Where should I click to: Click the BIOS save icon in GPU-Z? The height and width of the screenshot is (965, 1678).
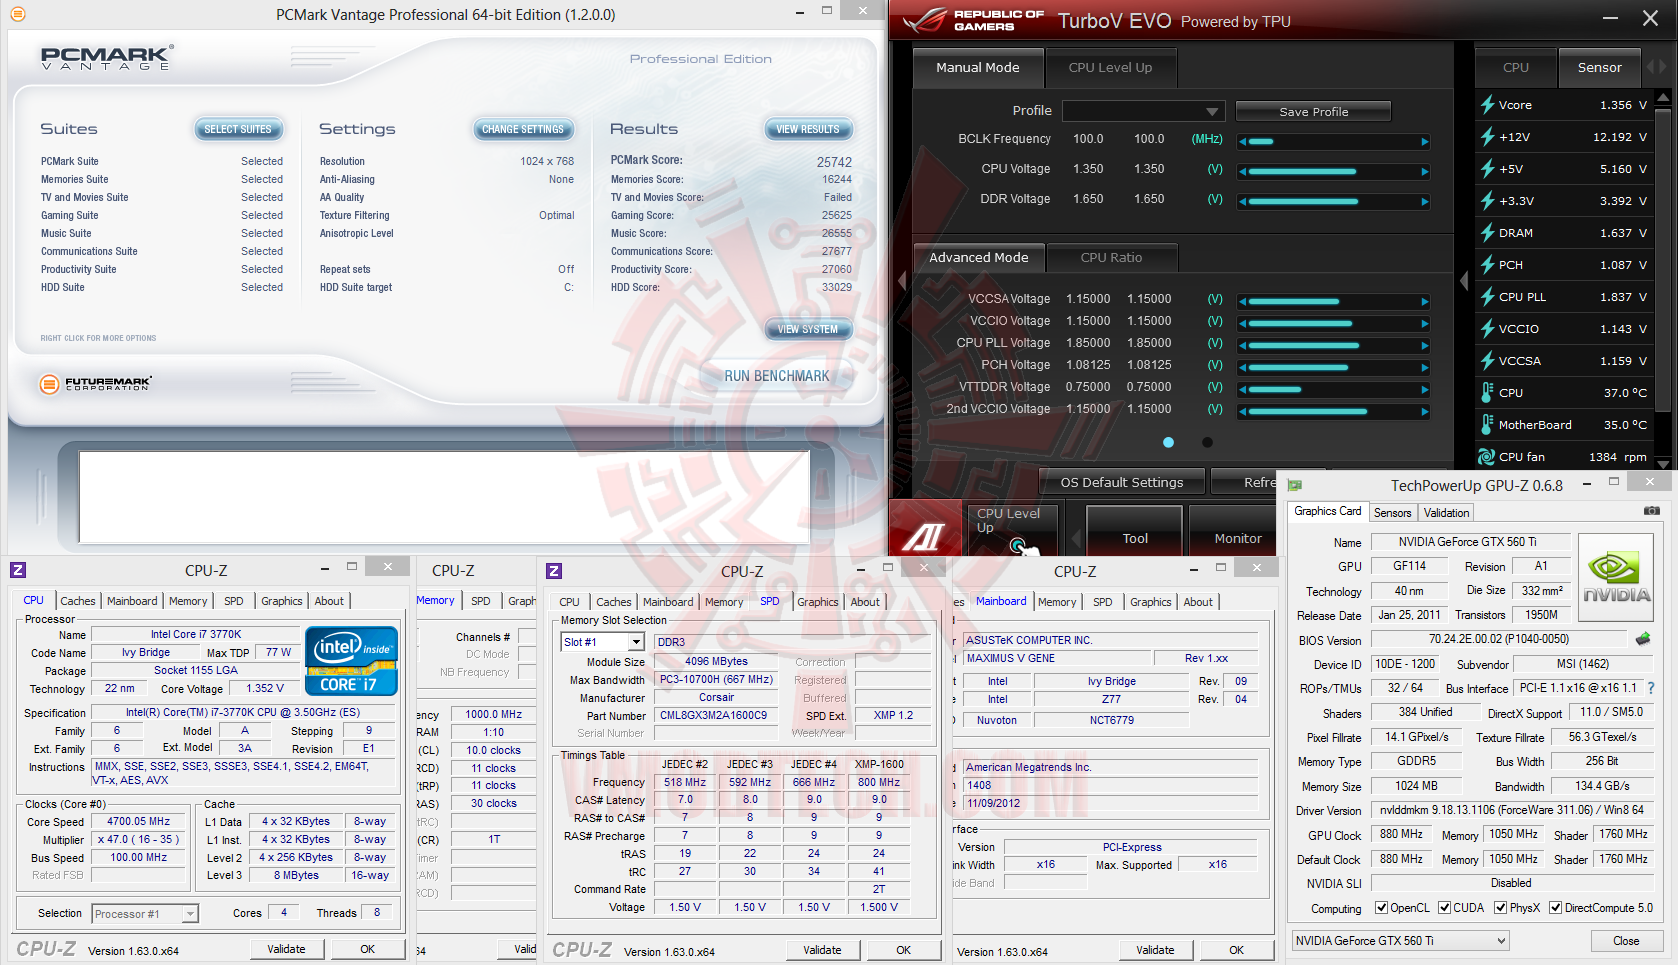coord(1643,639)
